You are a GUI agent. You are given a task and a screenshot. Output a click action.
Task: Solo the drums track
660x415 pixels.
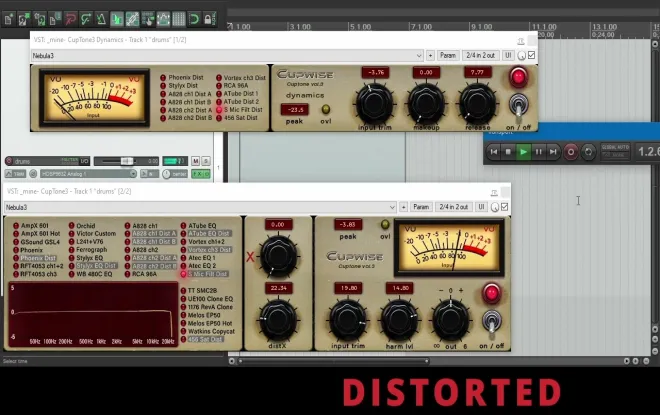click(x=205, y=161)
